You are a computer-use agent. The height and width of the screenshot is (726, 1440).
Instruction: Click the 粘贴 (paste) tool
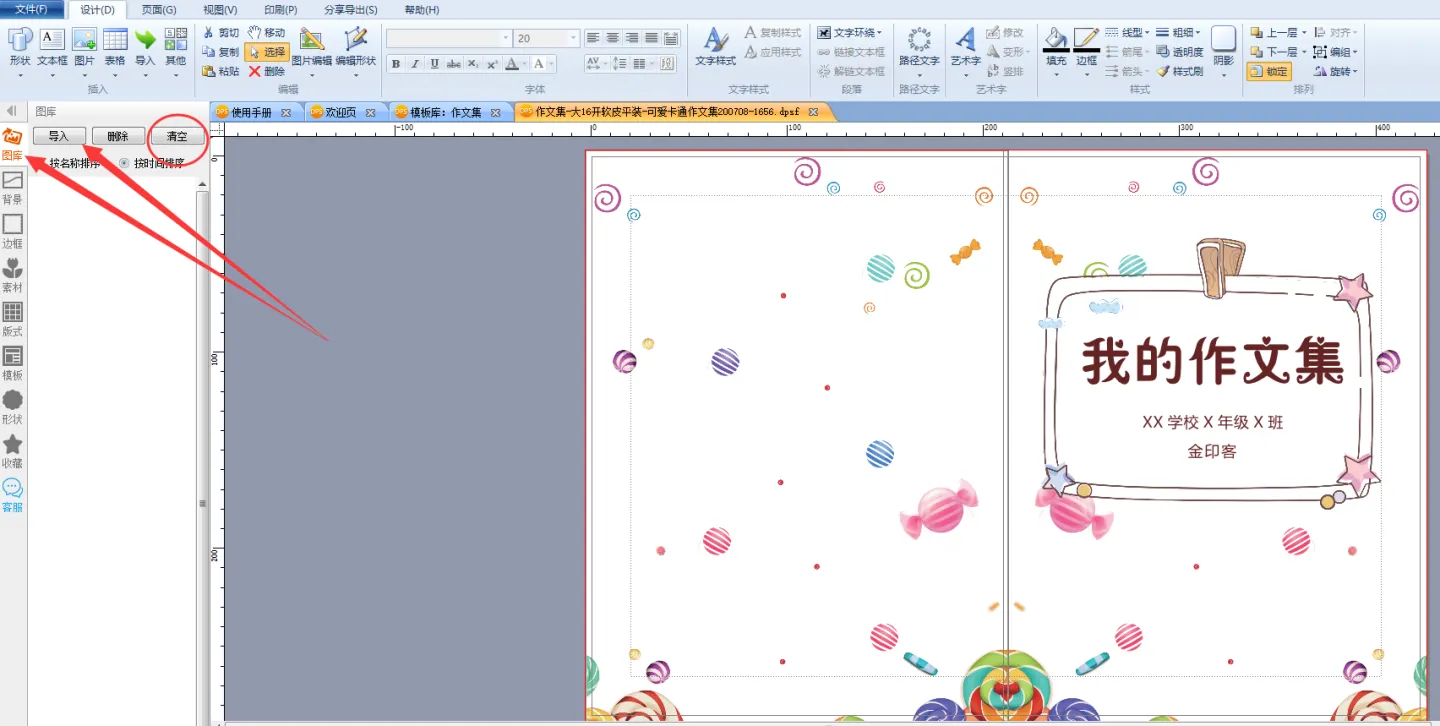pyautogui.click(x=221, y=71)
